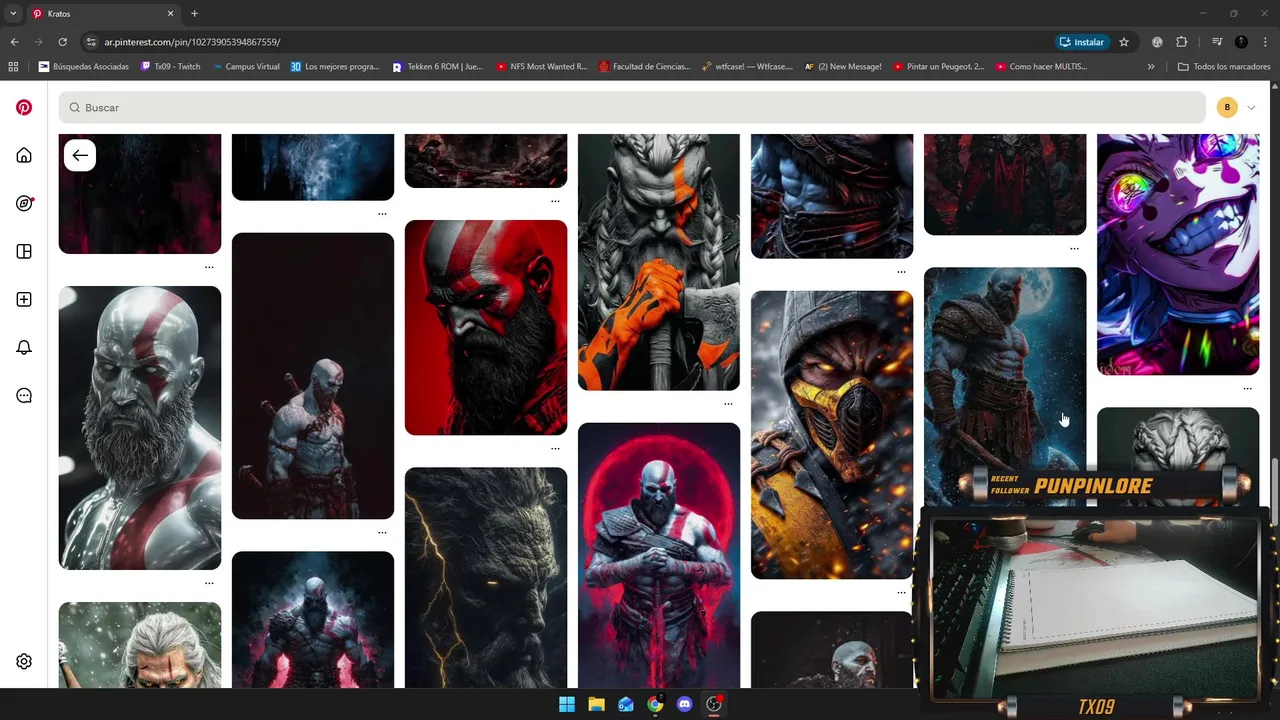
Task: Click the address bar URL
Action: tap(192, 42)
